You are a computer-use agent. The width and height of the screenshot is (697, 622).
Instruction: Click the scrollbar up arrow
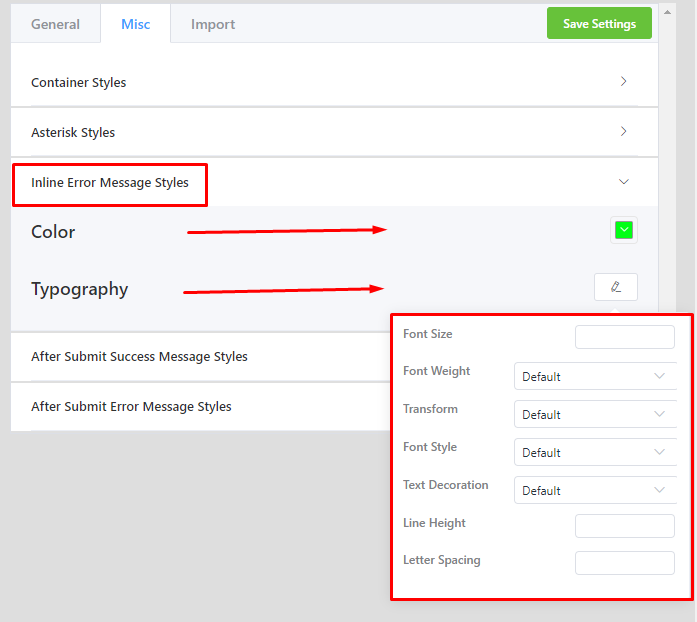(x=667, y=12)
